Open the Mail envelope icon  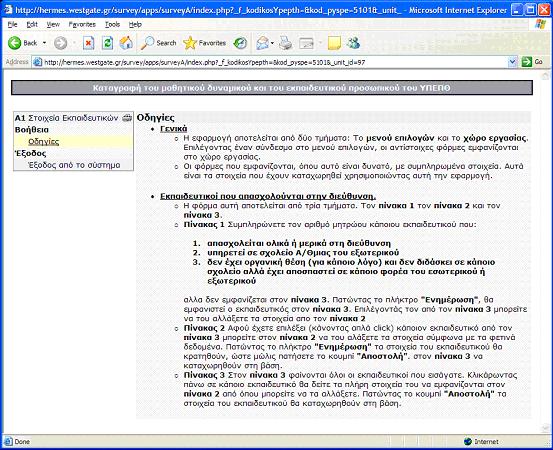(262, 43)
